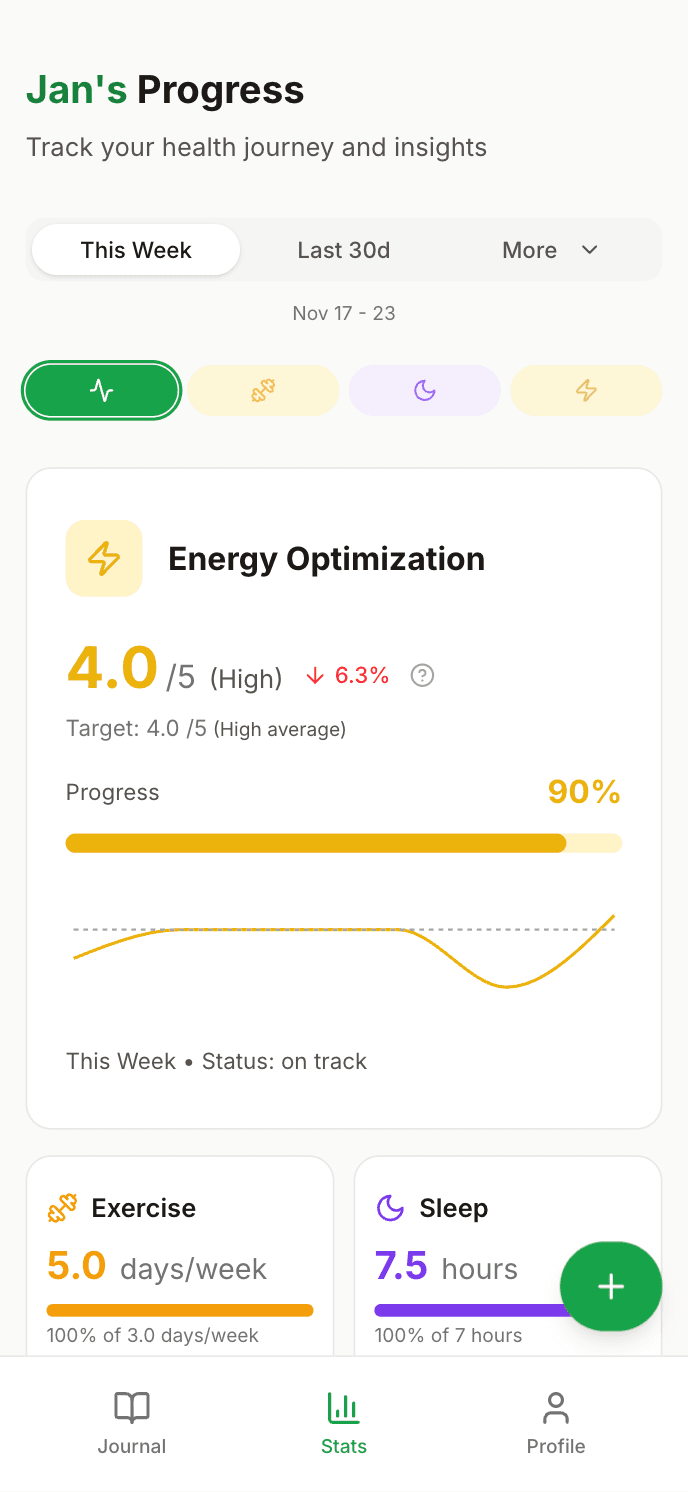Viewport: 688px width, 1492px height.
Task: Select the lightning energy filter pill
Action: pyautogui.click(x=586, y=390)
